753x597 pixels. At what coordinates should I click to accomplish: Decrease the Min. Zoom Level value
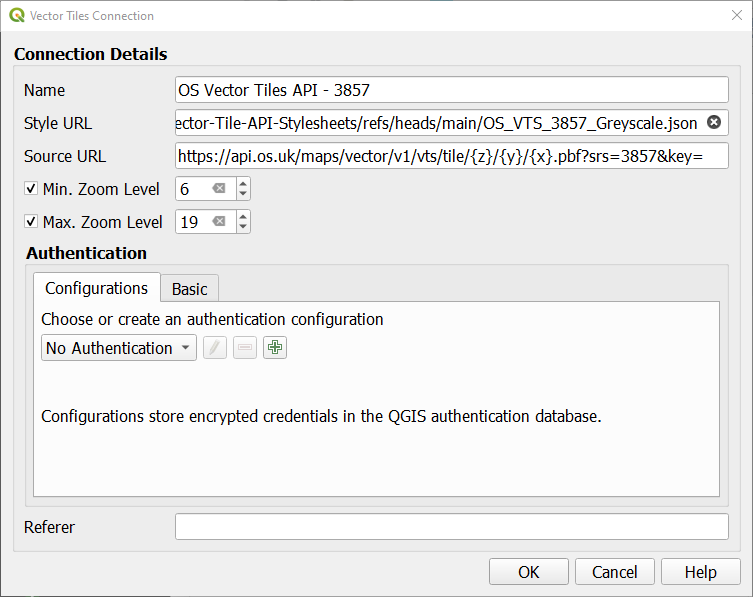click(243, 194)
